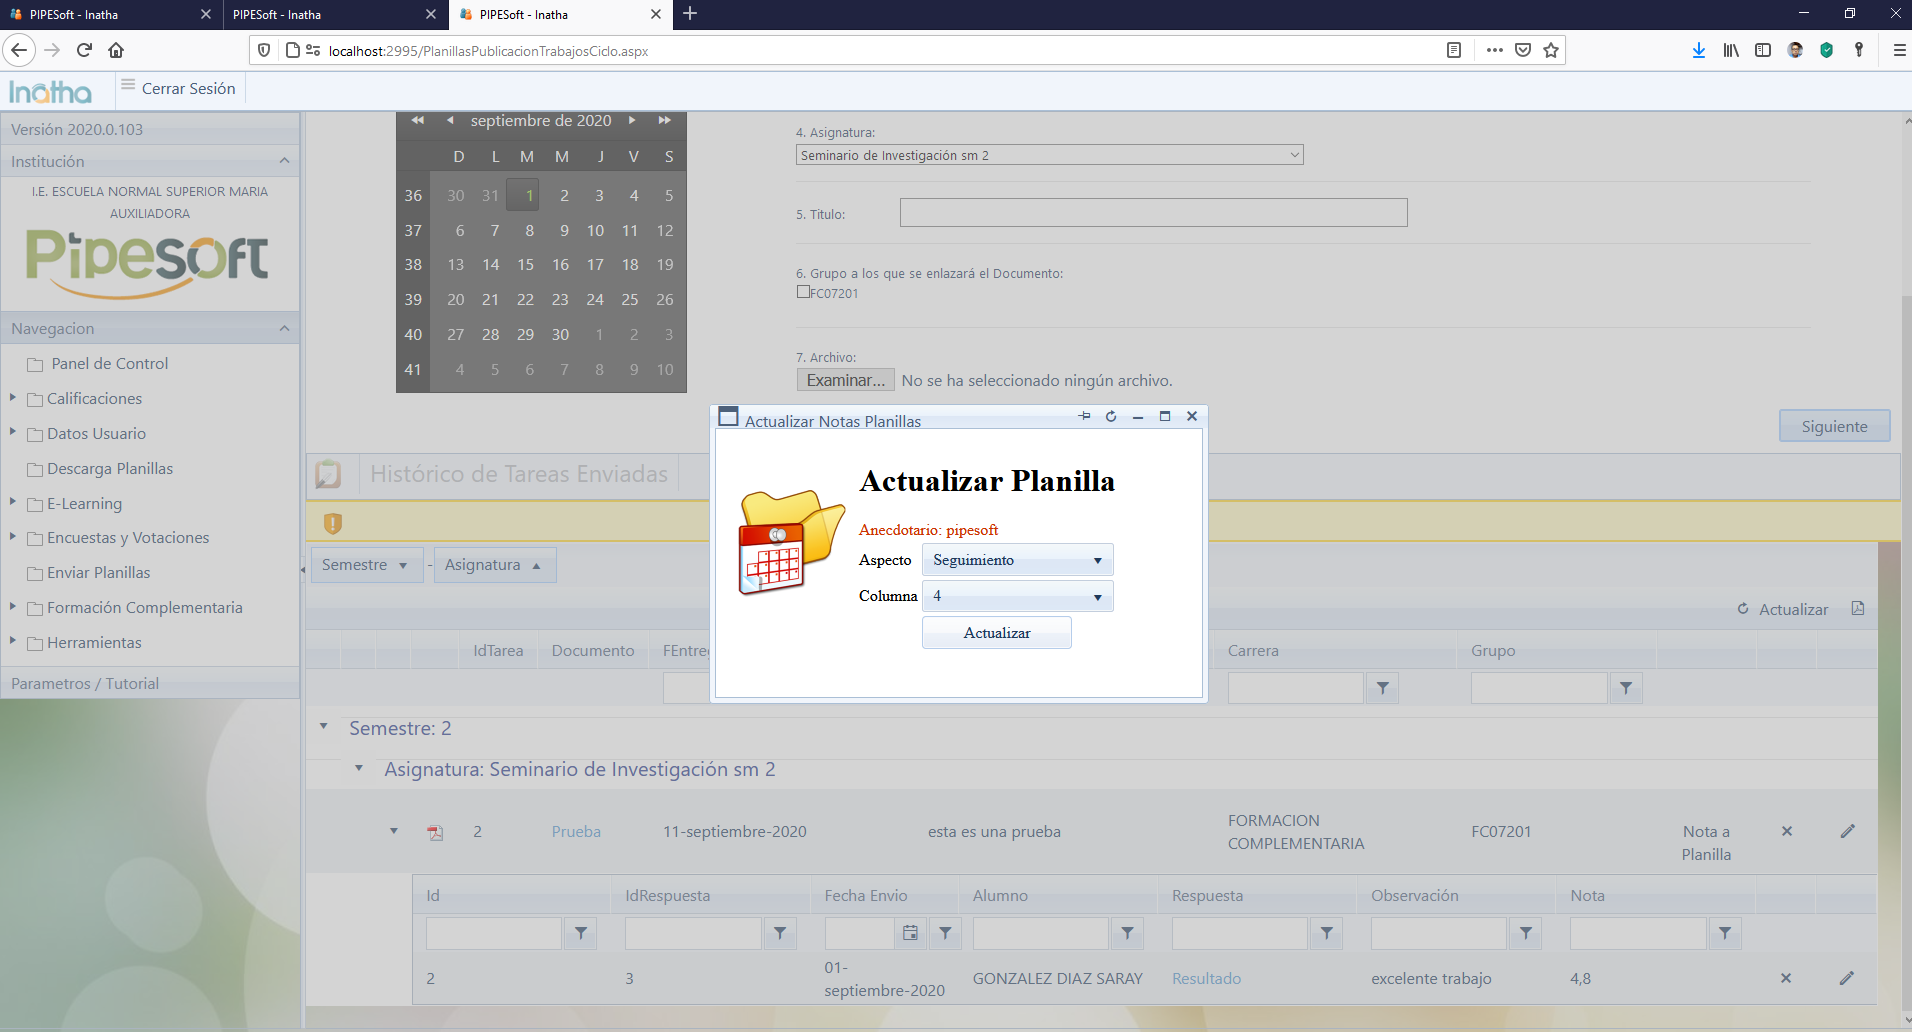
Task: Click the filter icon for Observación column
Action: click(x=1525, y=933)
